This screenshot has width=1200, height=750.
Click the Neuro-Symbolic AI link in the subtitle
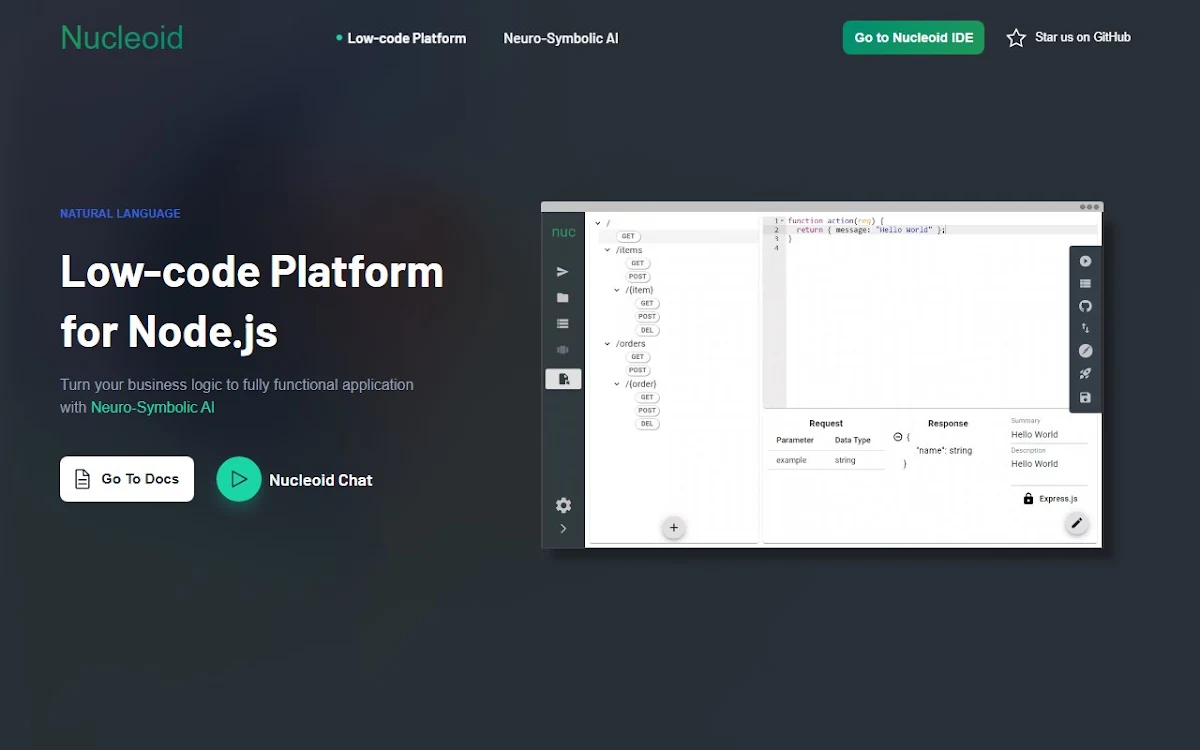153,407
